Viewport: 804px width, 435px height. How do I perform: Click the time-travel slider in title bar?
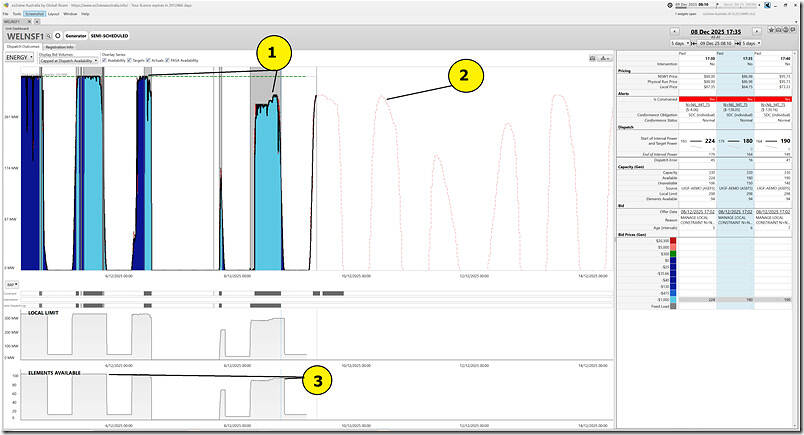(717, 8)
